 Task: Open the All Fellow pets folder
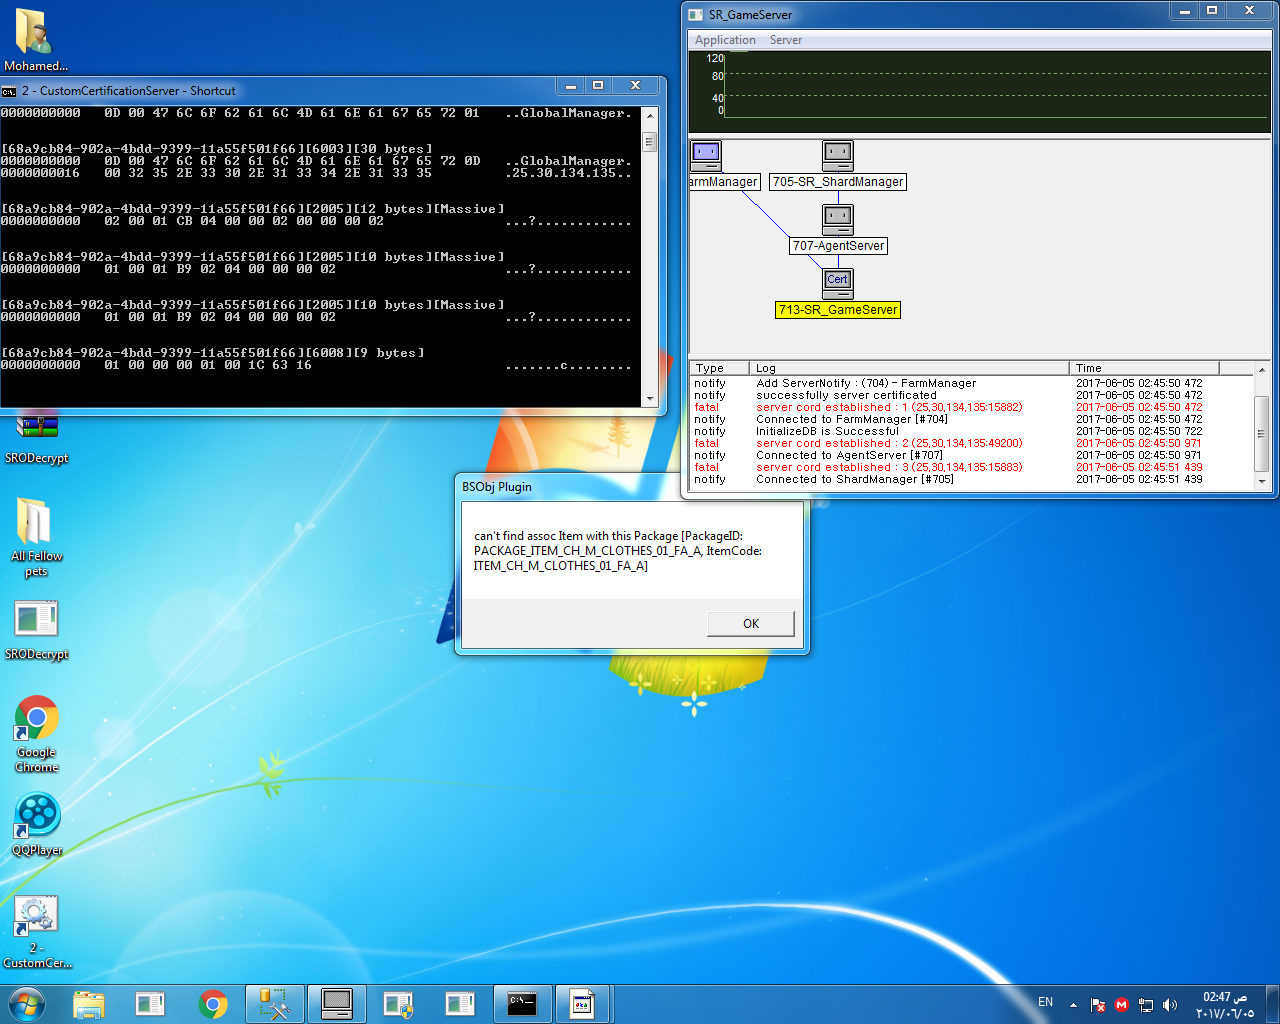(36, 537)
